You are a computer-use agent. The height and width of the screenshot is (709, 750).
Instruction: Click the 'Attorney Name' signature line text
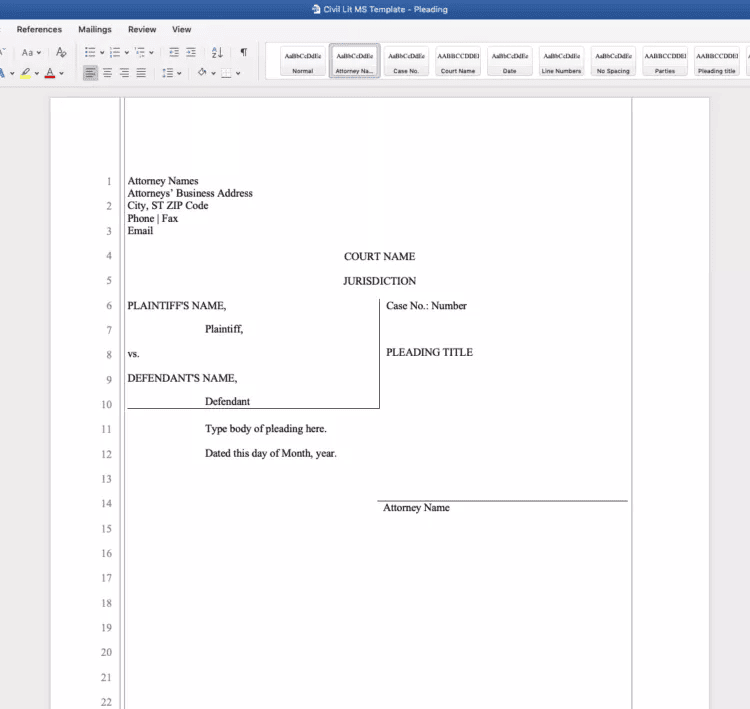pos(416,508)
